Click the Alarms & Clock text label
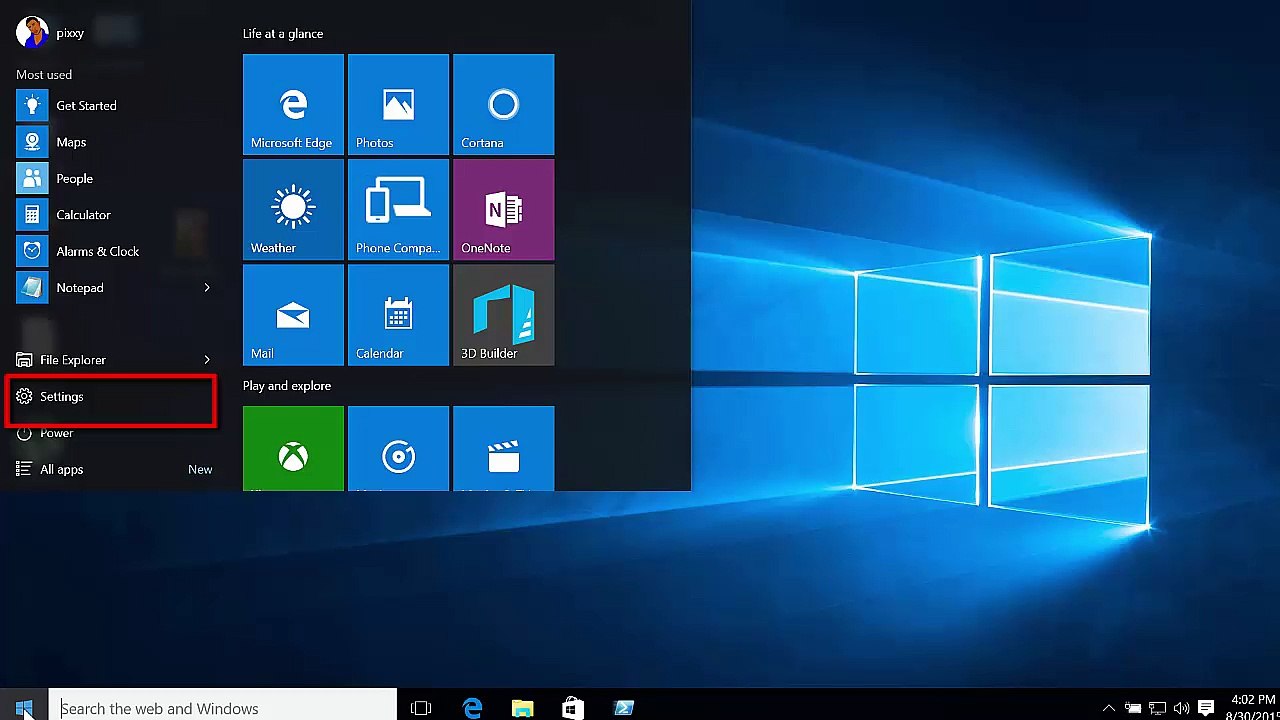Screen dimensions: 1280x720 tap(98, 252)
